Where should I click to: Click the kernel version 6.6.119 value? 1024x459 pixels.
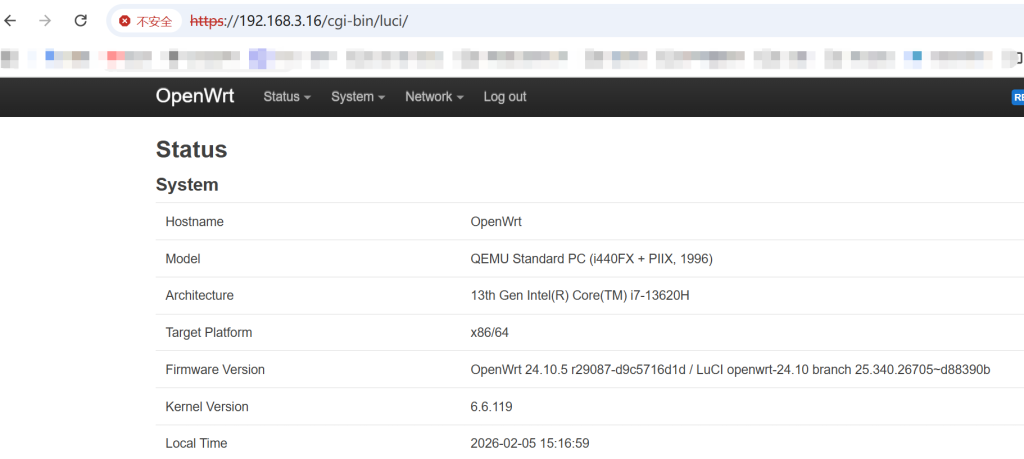pos(492,407)
